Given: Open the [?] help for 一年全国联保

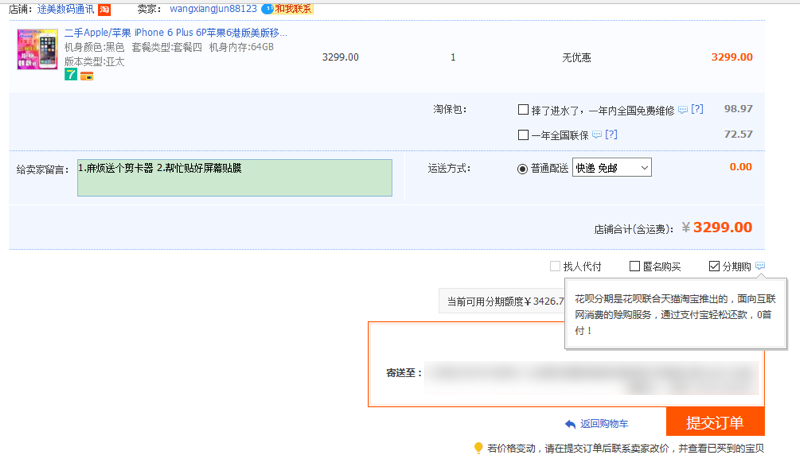Looking at the screenshot, I should coord(611,134).
